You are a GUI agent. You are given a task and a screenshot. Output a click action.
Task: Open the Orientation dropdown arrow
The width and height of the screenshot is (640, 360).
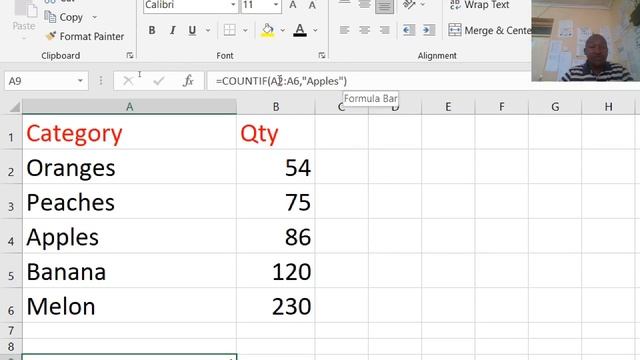tap(423, 5)
